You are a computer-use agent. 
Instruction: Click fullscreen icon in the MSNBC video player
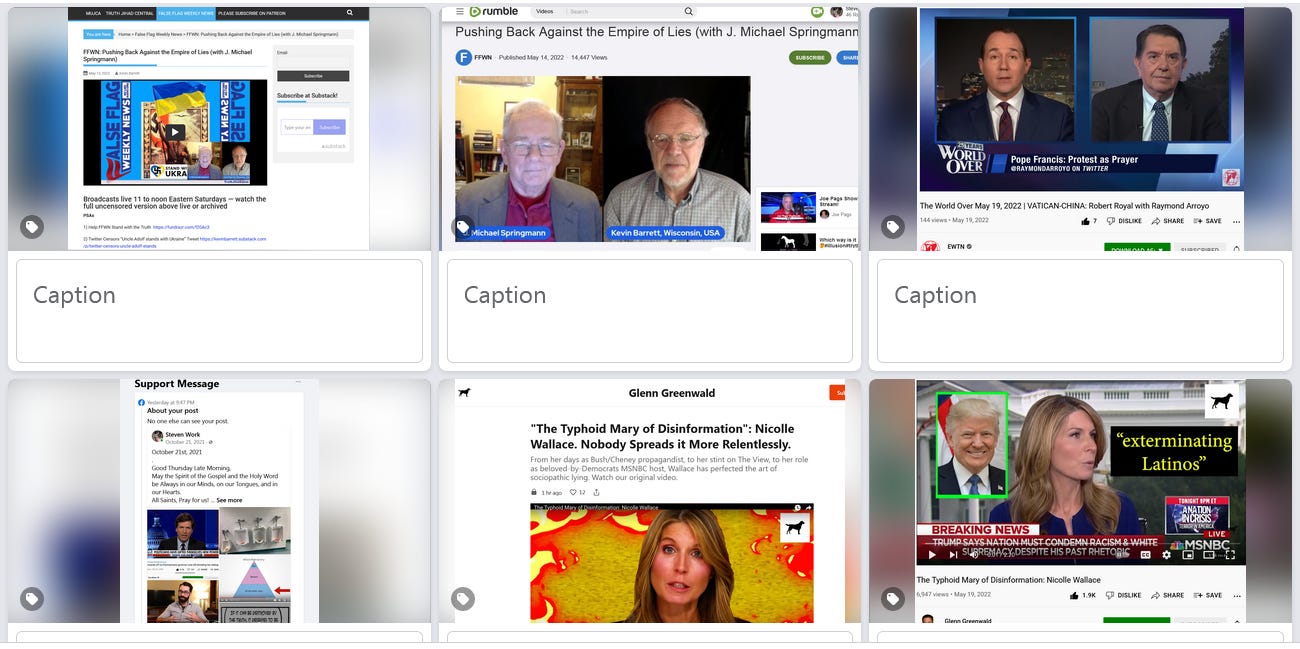tap(1231, 555)
